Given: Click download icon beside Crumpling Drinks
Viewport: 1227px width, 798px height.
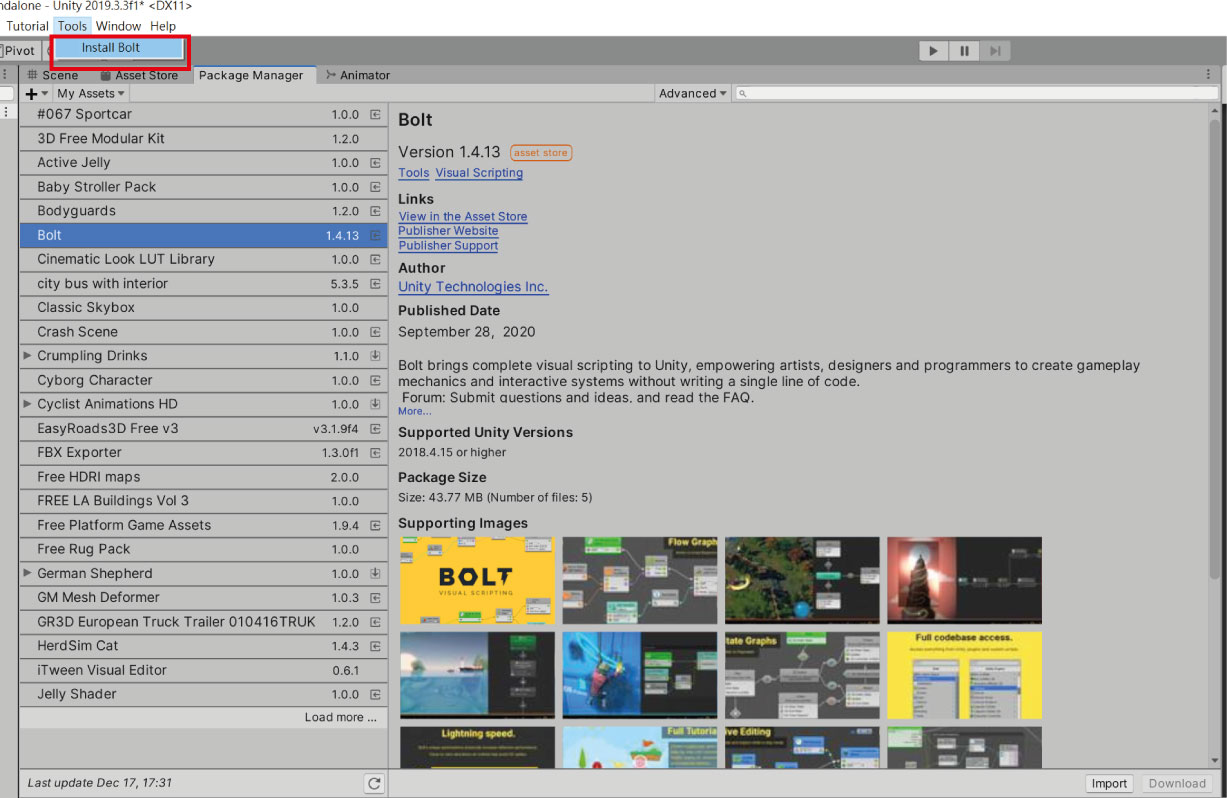Looking at the screenshot, I should point(375,356).
